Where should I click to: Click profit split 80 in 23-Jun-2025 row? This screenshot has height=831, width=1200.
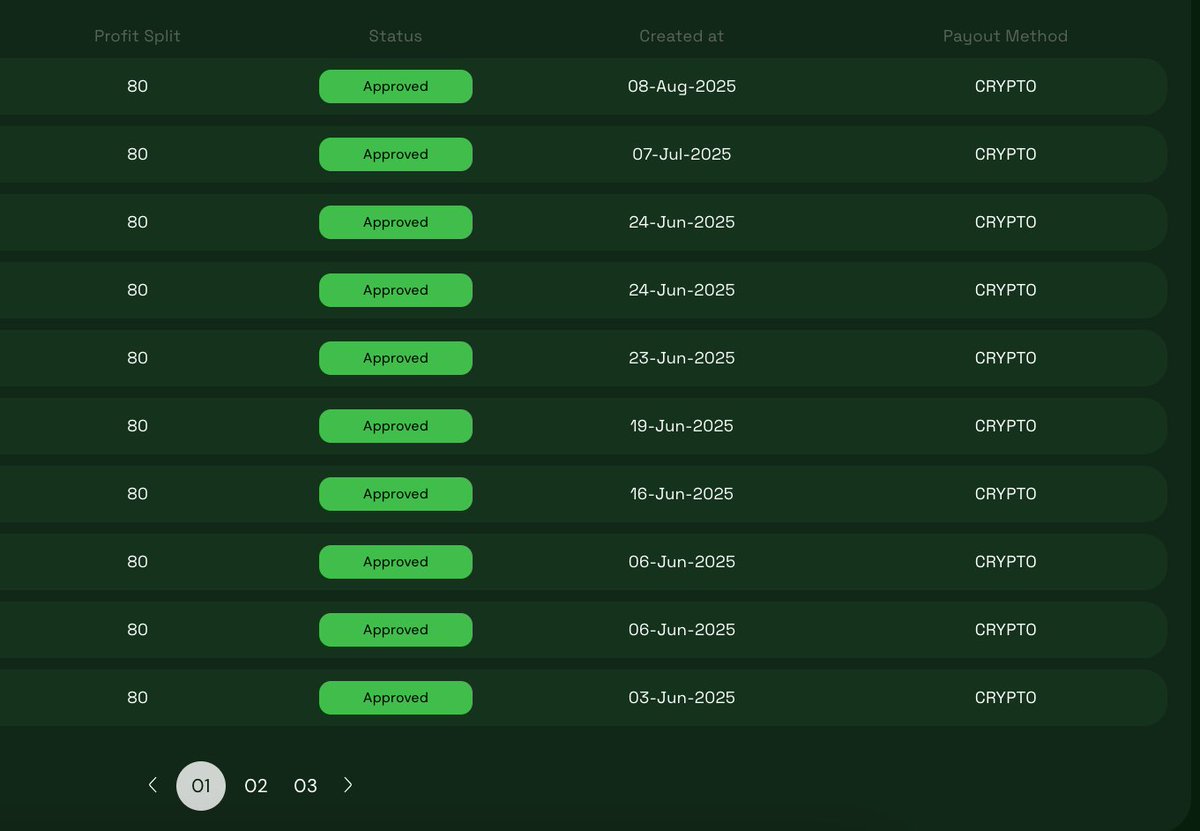pos(137,358)
